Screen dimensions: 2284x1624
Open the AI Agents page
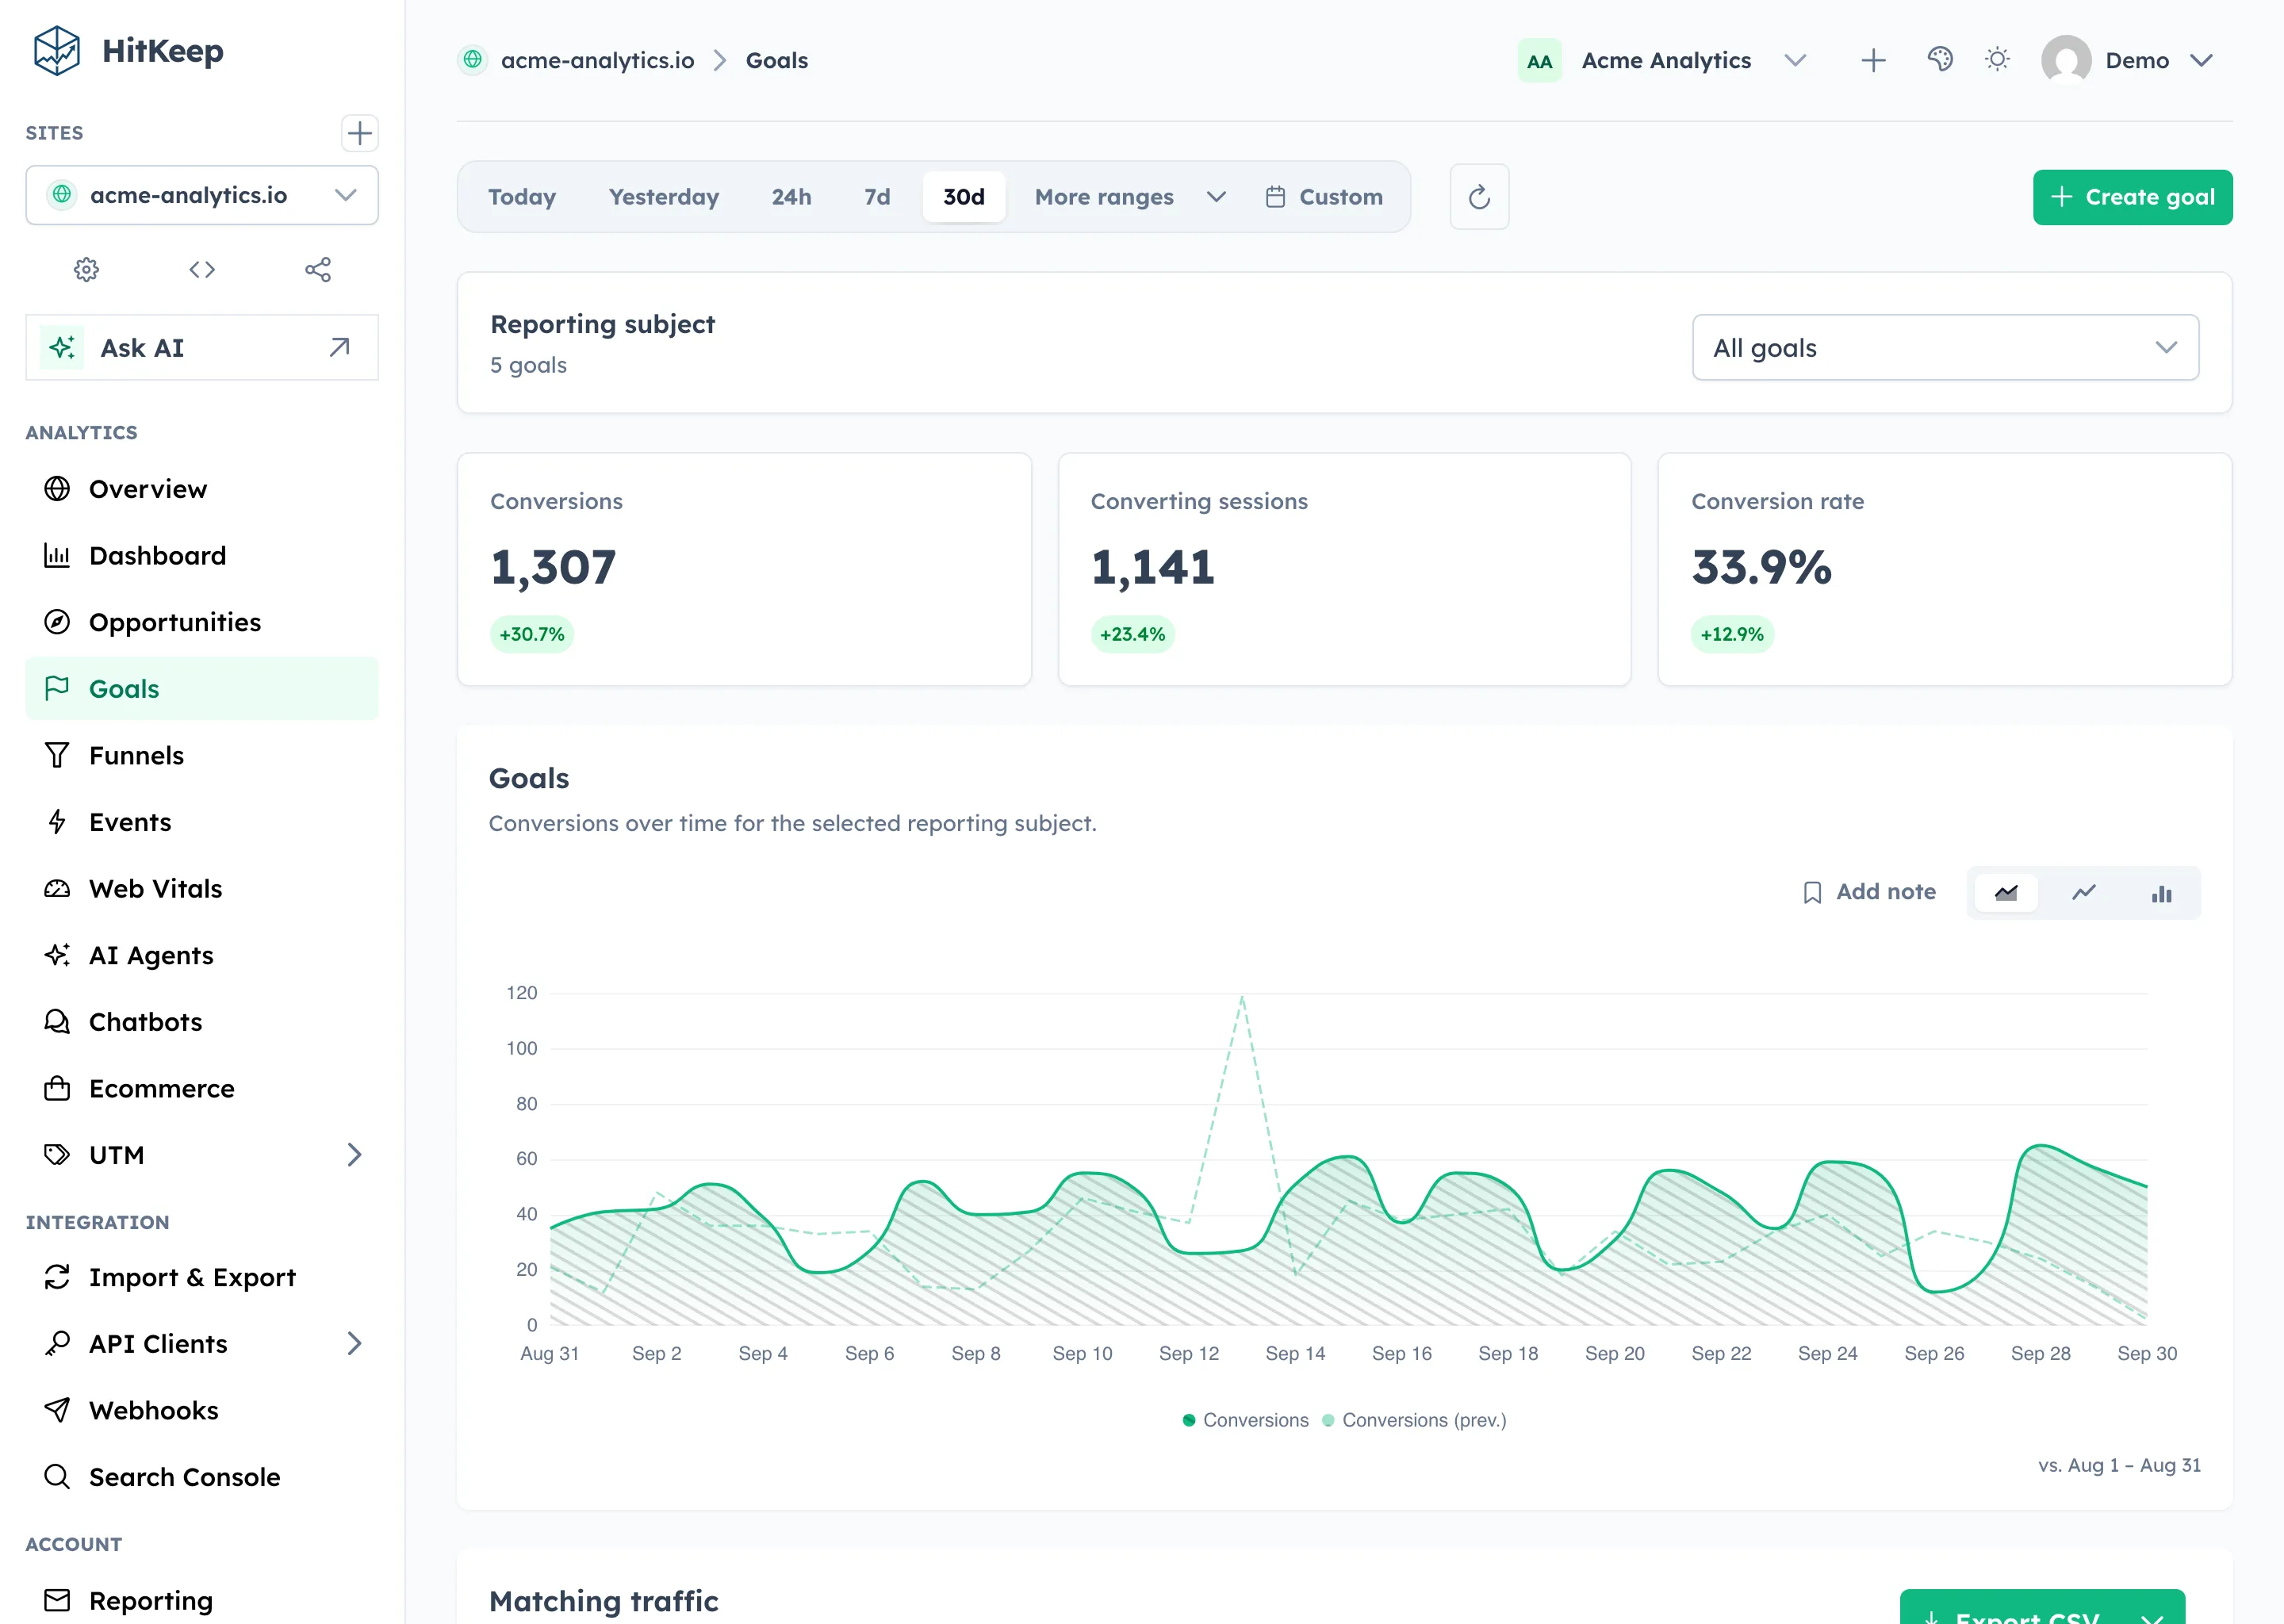click(202, 955)
